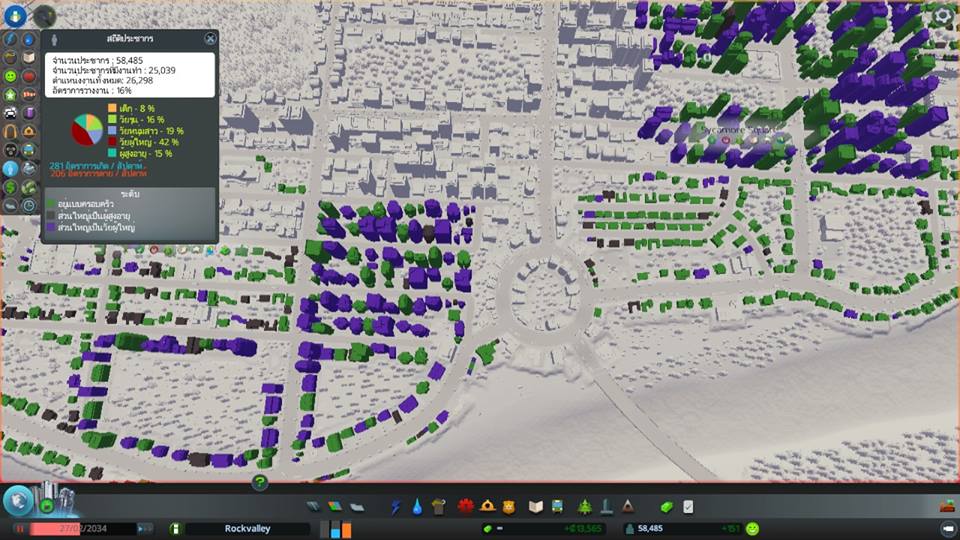
Task: Select the Pollution purple barrel info view
Action: tap(29, 113)
